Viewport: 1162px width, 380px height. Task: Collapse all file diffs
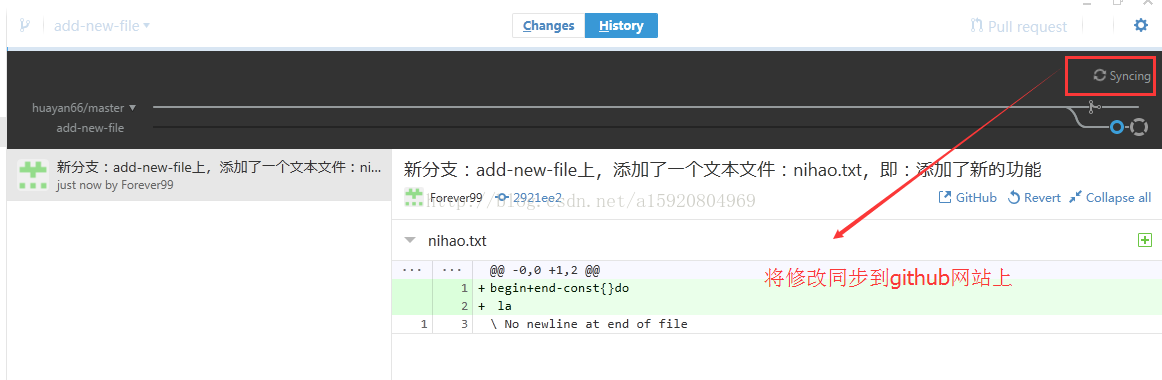pyautogui.click(x=1110, y=198)
